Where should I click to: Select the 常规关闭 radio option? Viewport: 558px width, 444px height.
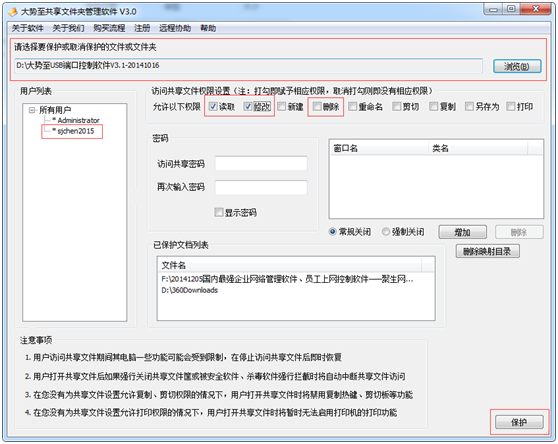[332, 232]
